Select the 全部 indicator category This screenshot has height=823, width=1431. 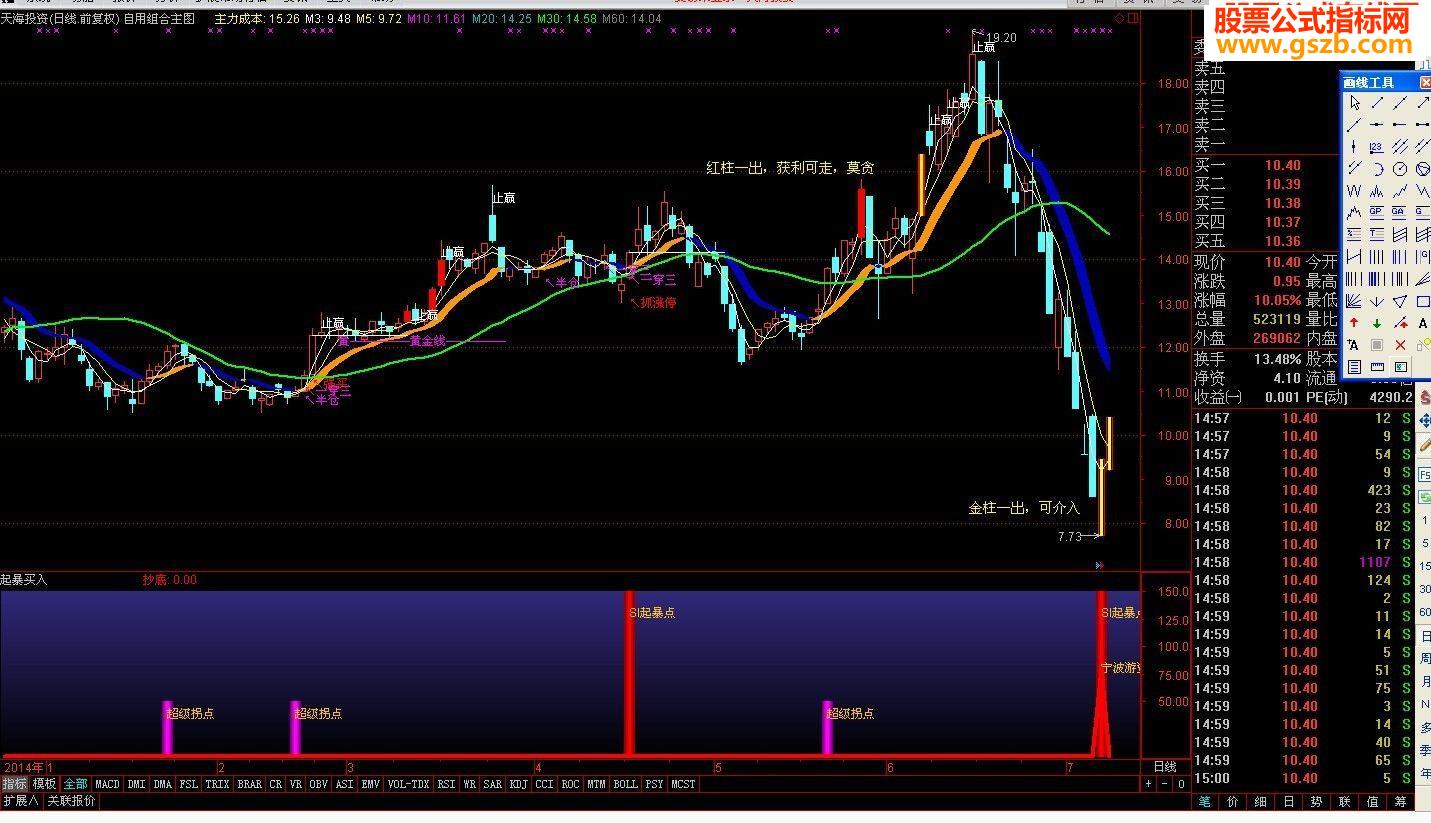click(x=76, y=784)
